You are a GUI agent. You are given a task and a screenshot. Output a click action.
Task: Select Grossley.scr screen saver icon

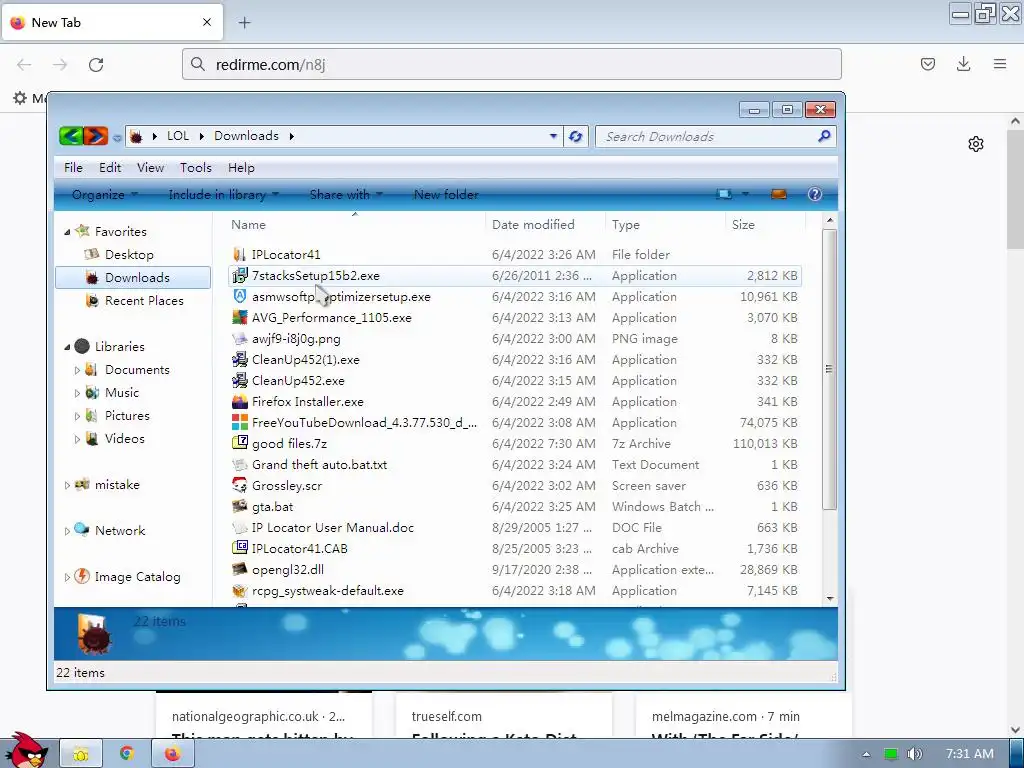(x=240, y=485)
